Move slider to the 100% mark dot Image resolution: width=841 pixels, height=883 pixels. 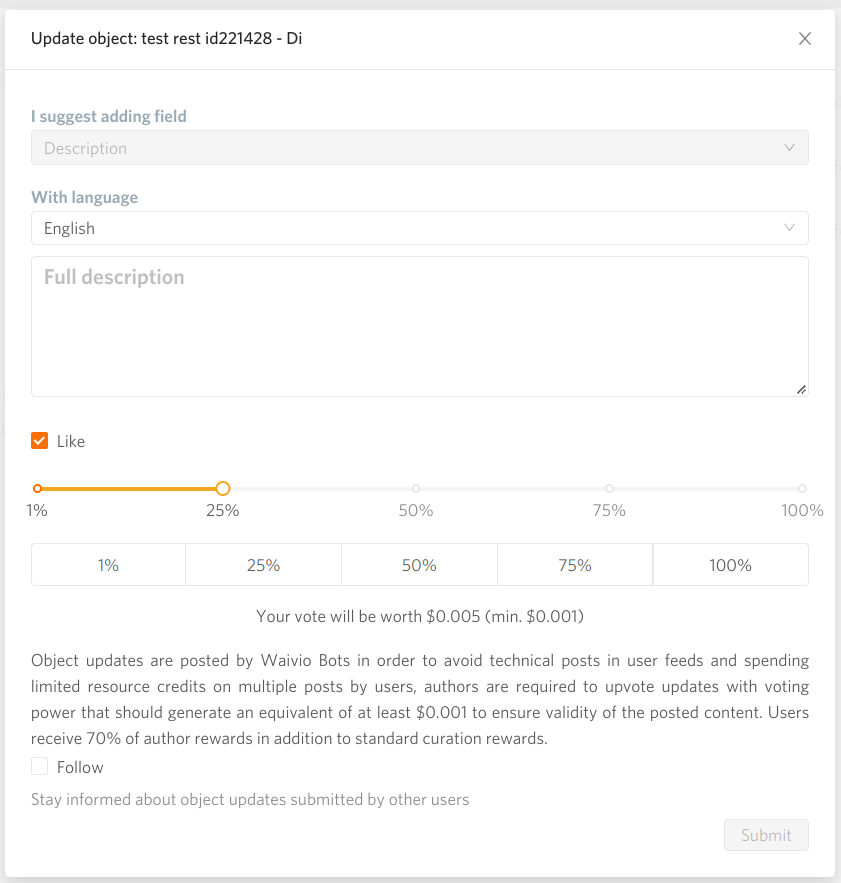click(x=802, y=489)
